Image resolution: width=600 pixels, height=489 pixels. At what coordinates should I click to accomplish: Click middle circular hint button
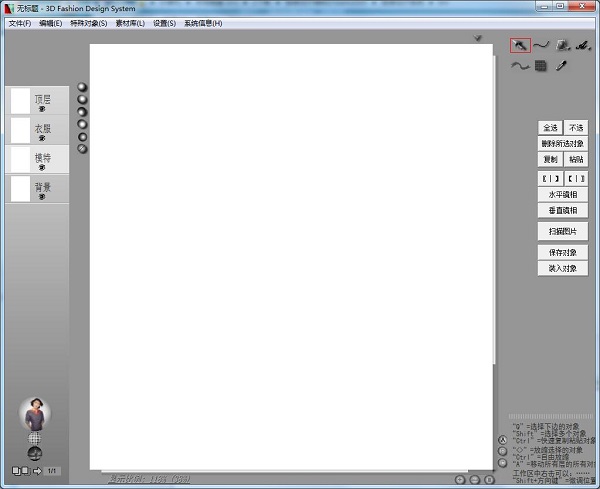(502, 452)
